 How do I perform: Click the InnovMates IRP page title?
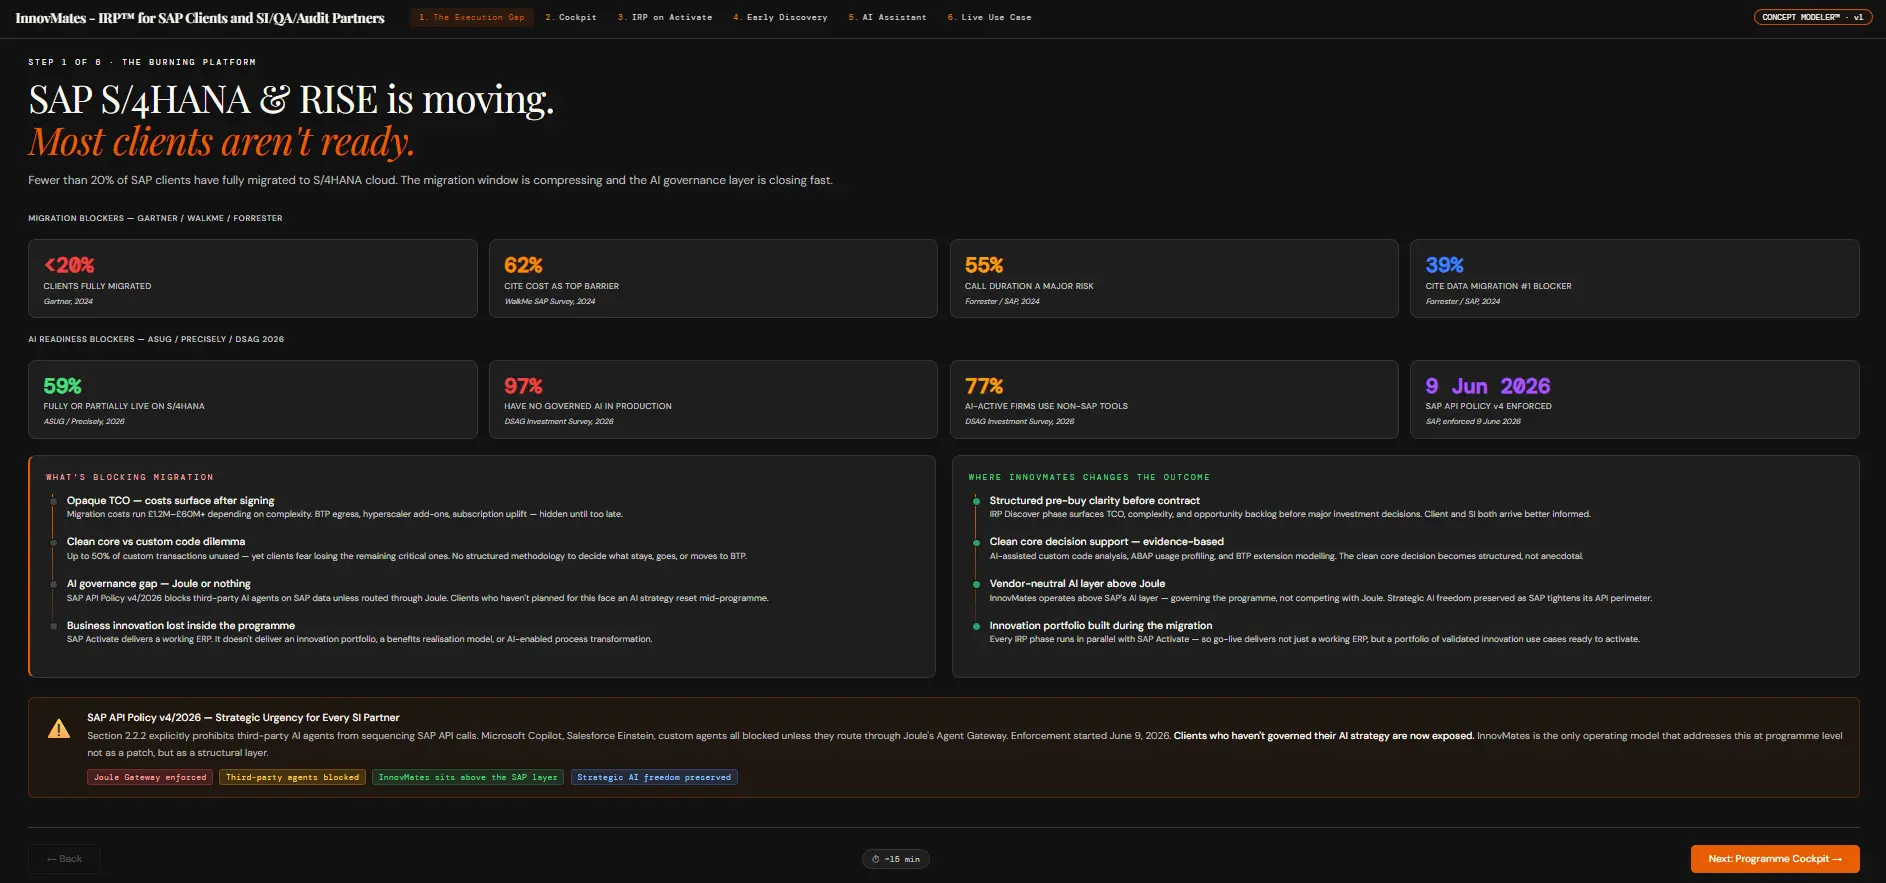[x=200, y=18]
